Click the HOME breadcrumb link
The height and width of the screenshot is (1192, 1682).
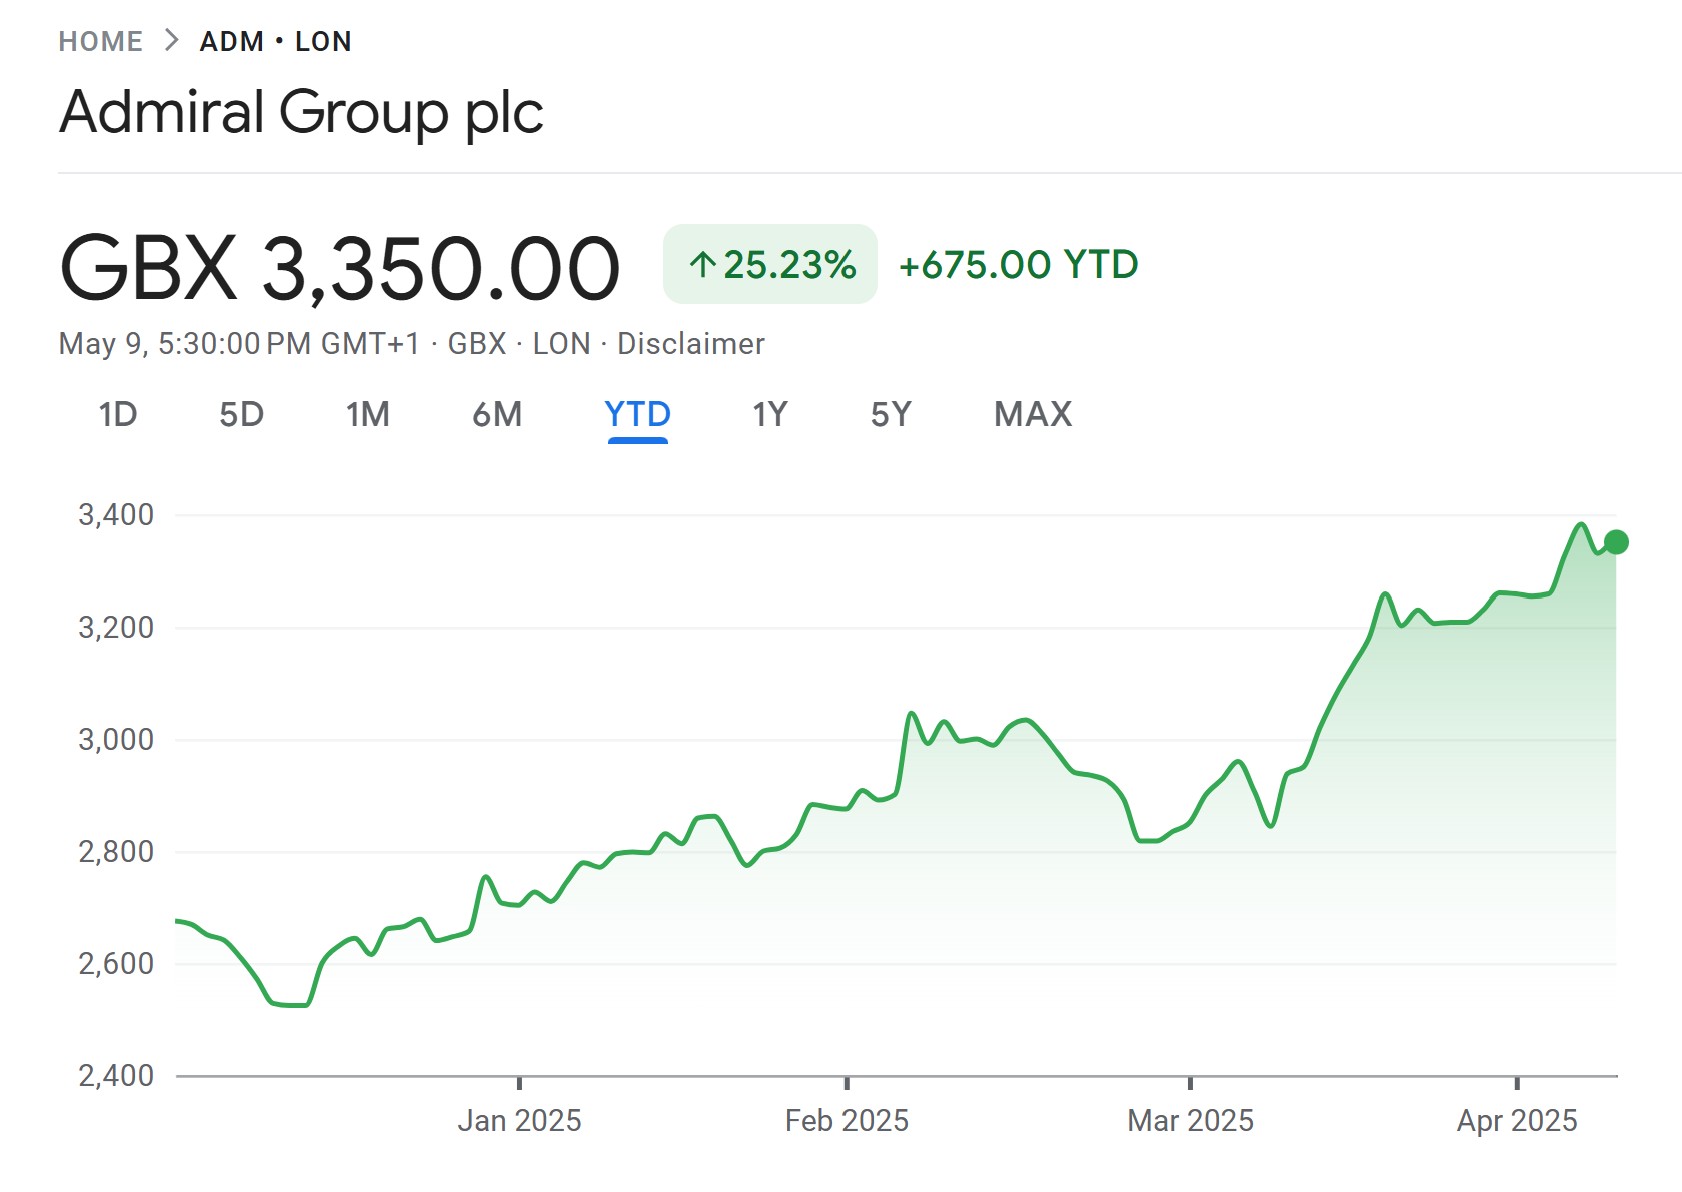100,41
